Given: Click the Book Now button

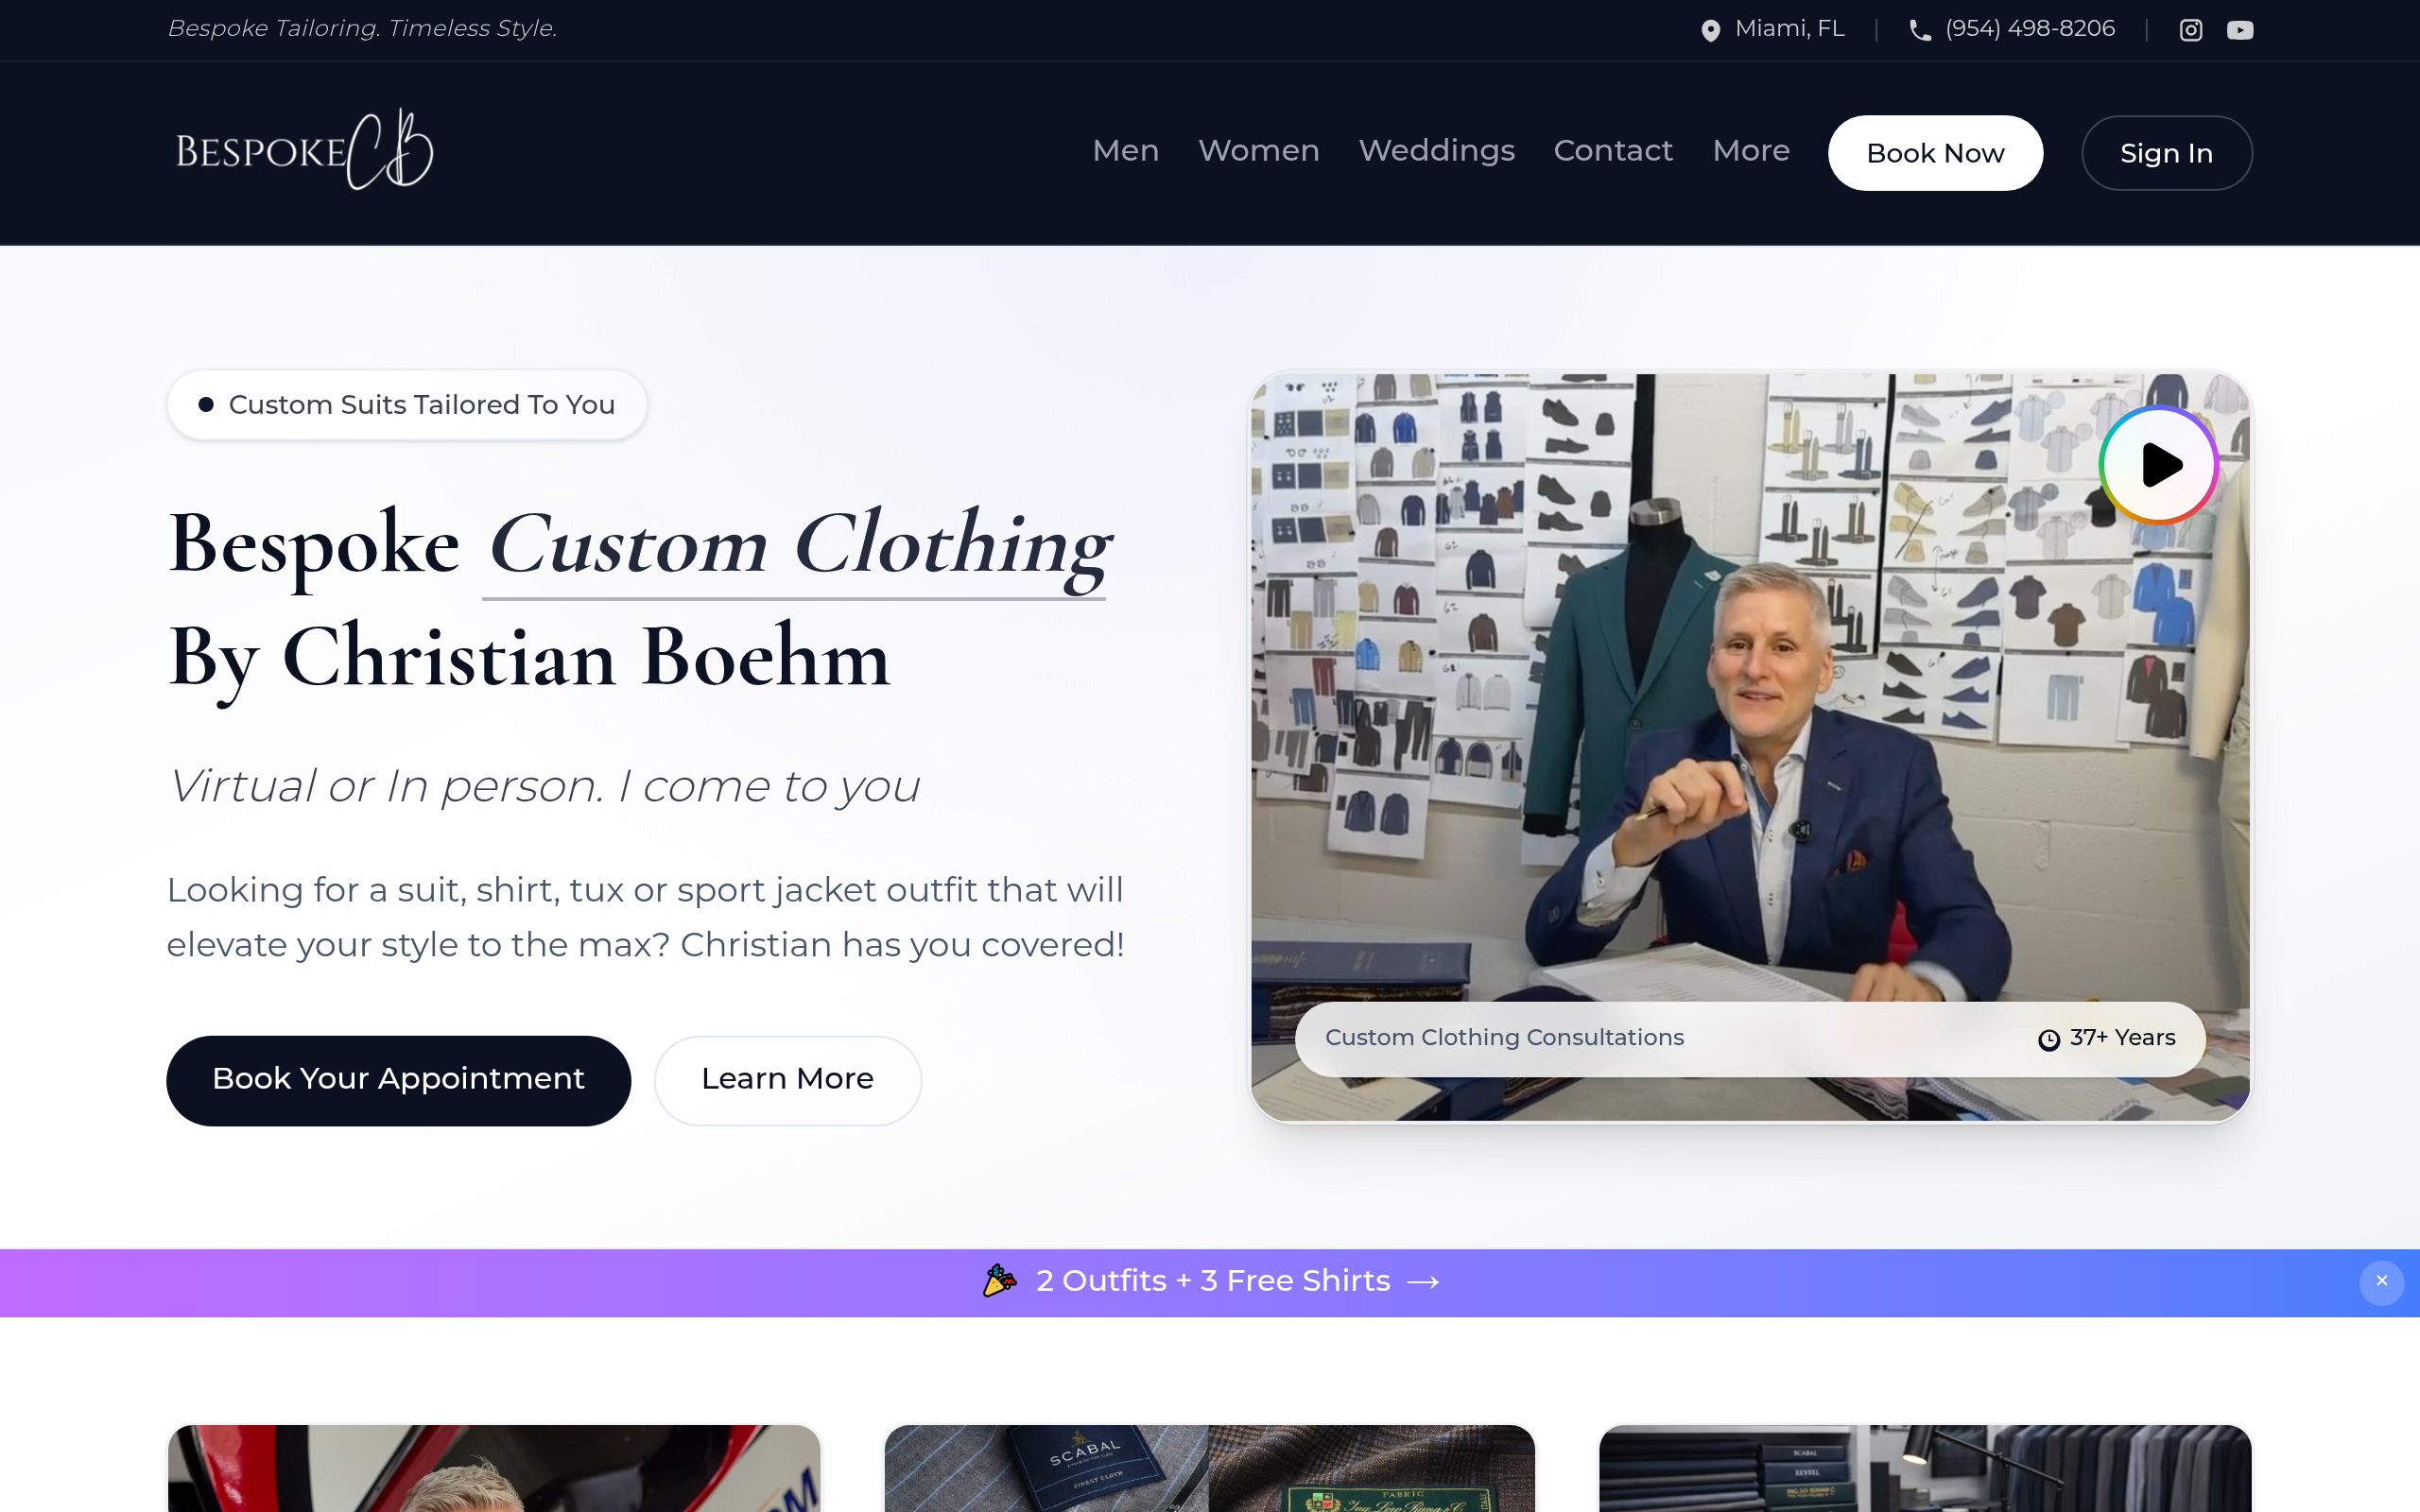Looking at the screenshot, I should [x=1935, y=153].
